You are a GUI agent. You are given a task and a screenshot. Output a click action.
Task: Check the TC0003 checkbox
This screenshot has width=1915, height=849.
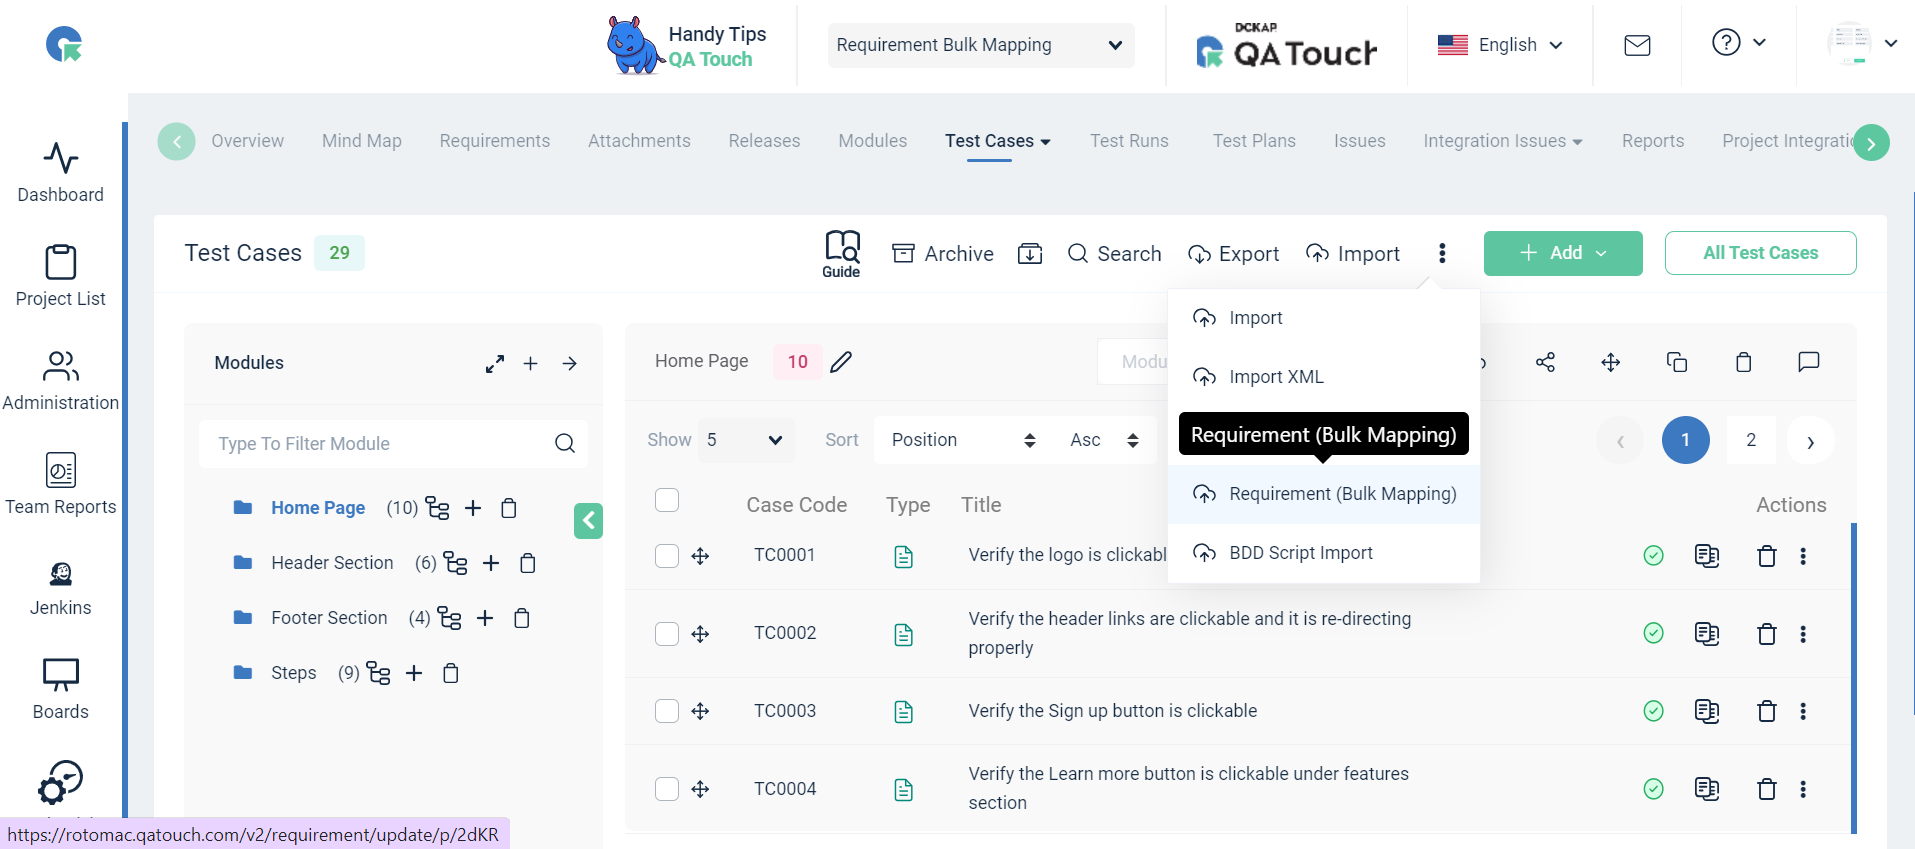coord(667,711)
